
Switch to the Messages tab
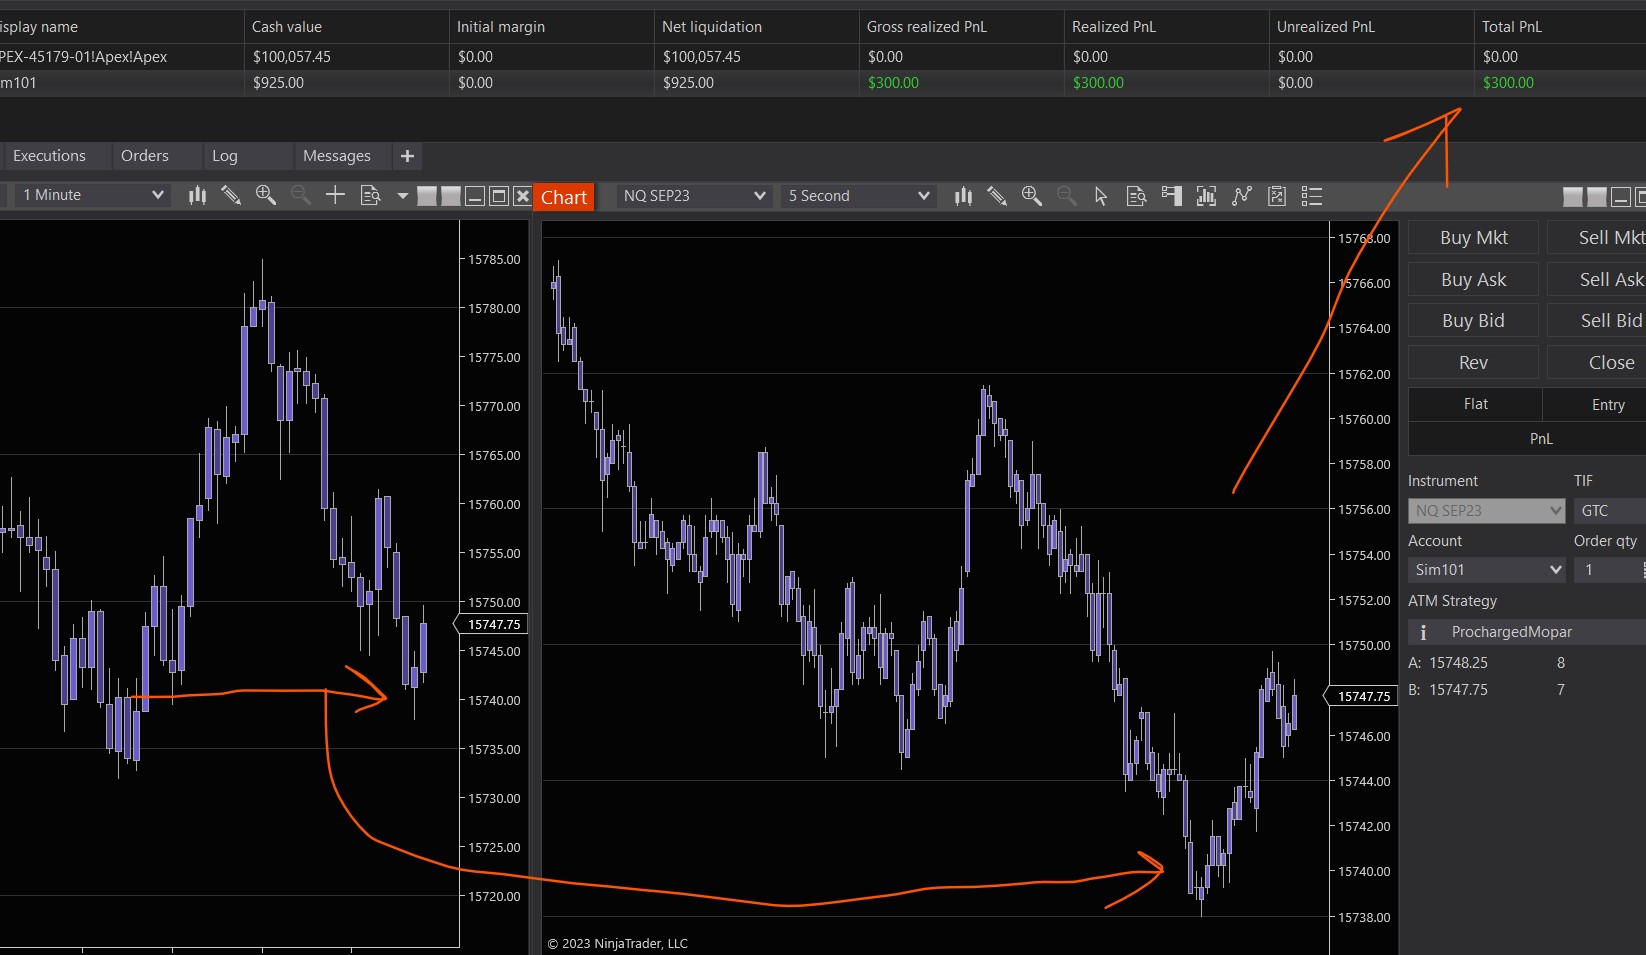coord(336,156)
